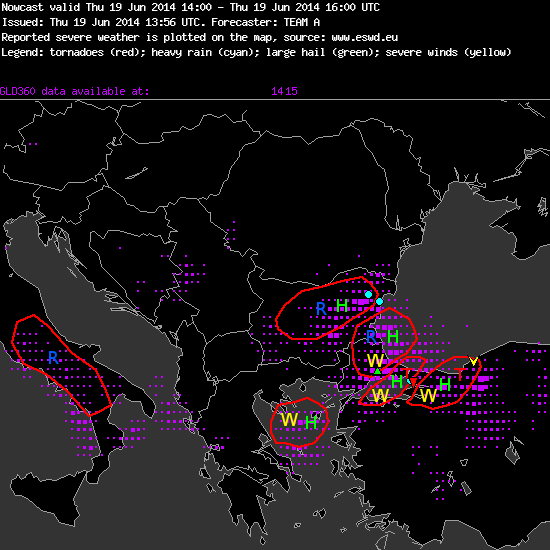This screenshot has width=550, height=550.
Task: Click the rightmost red T over Turkey
Action: point(460,374)
